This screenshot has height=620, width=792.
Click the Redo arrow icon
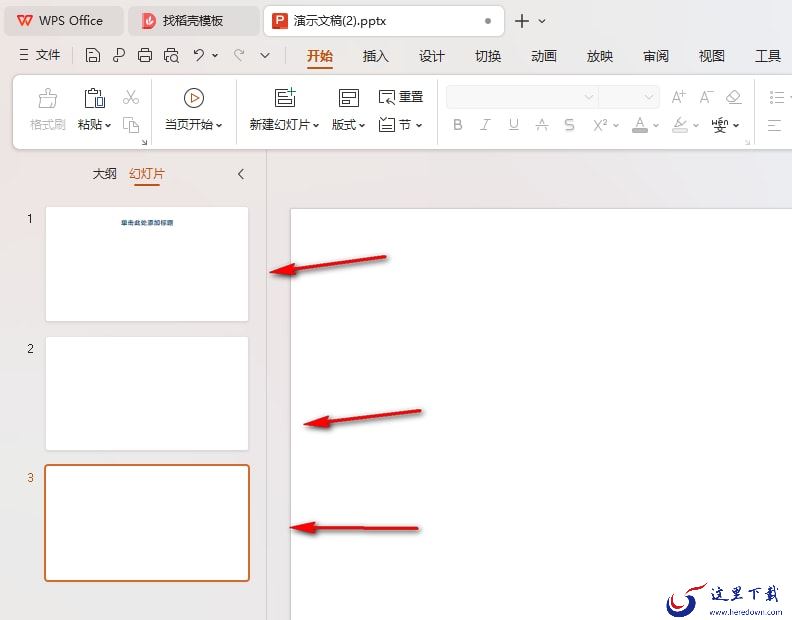239,55
